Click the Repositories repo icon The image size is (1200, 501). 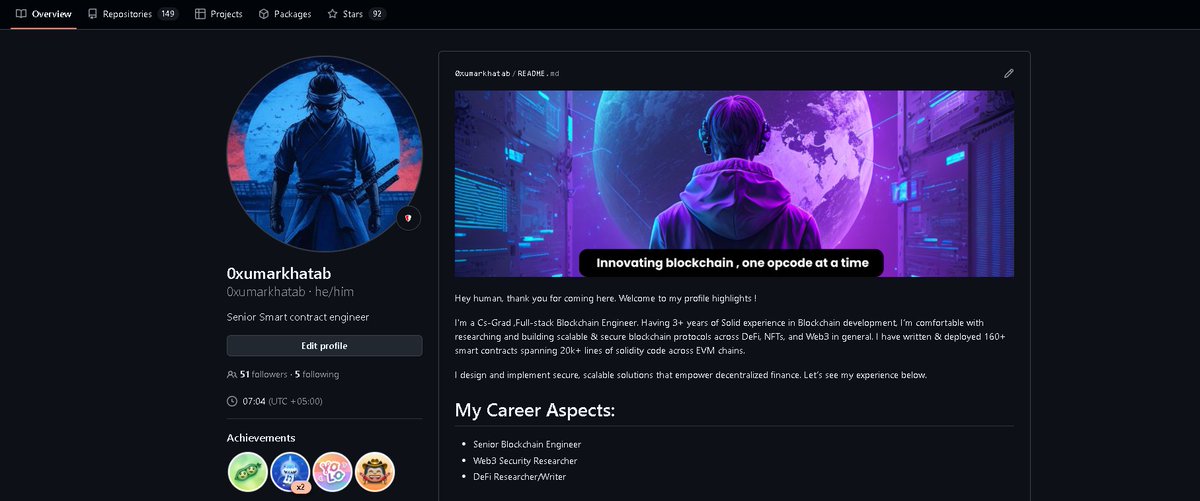click(93, 14)
